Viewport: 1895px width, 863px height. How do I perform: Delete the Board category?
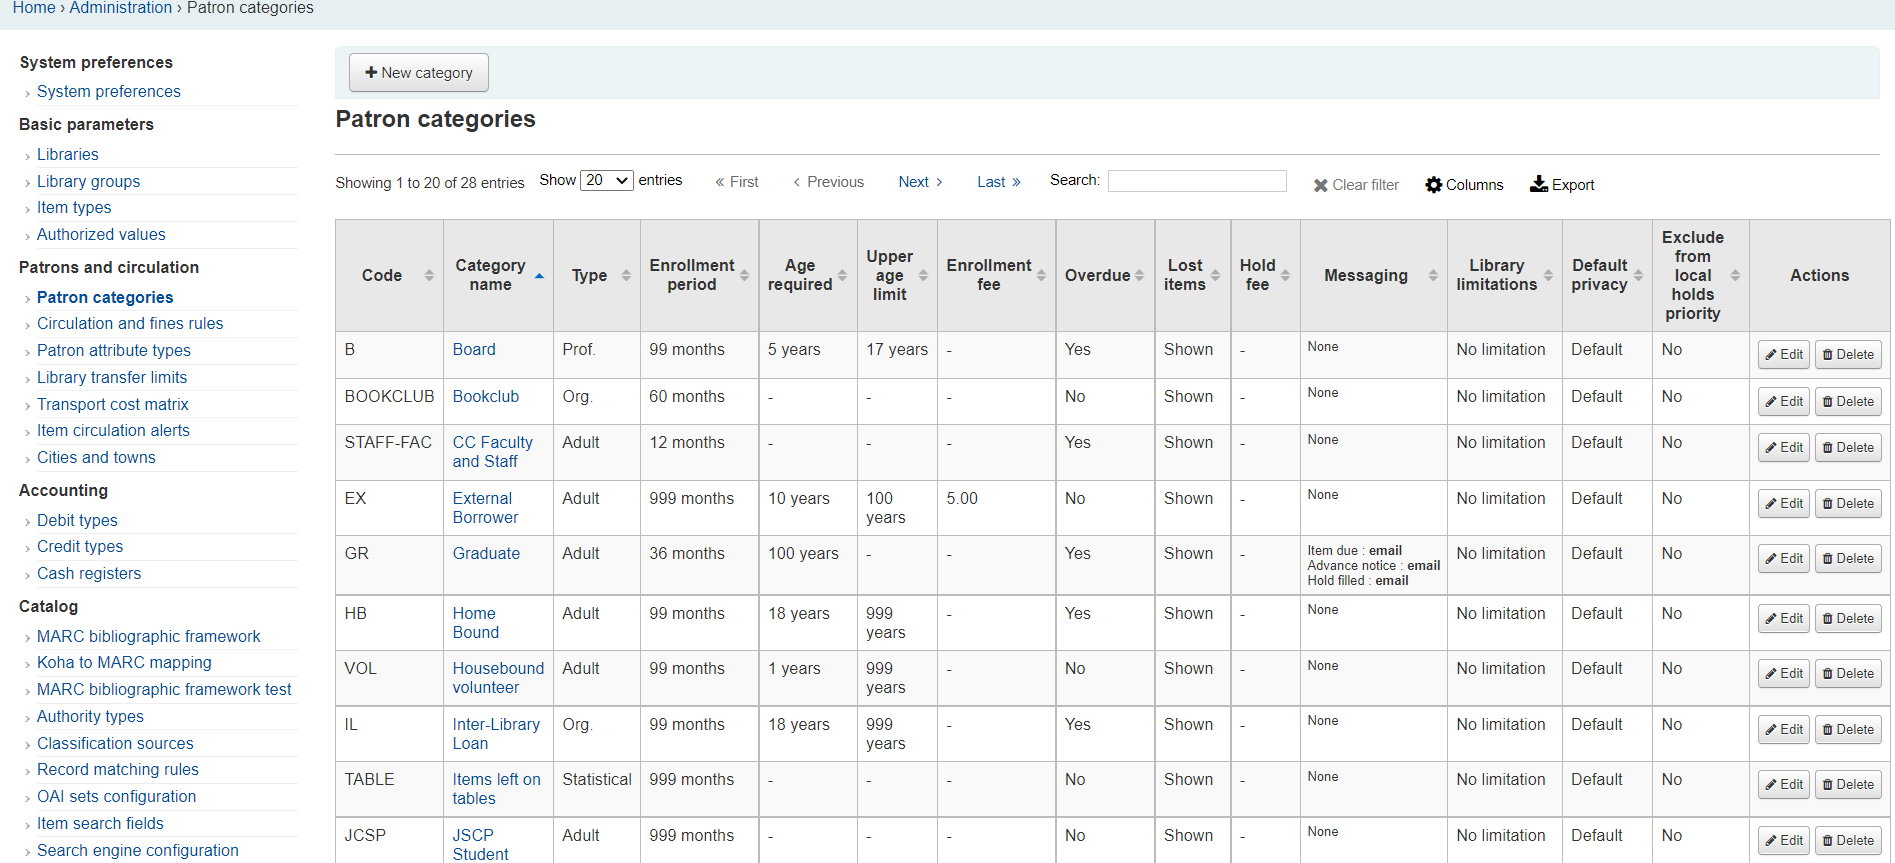1848,355
